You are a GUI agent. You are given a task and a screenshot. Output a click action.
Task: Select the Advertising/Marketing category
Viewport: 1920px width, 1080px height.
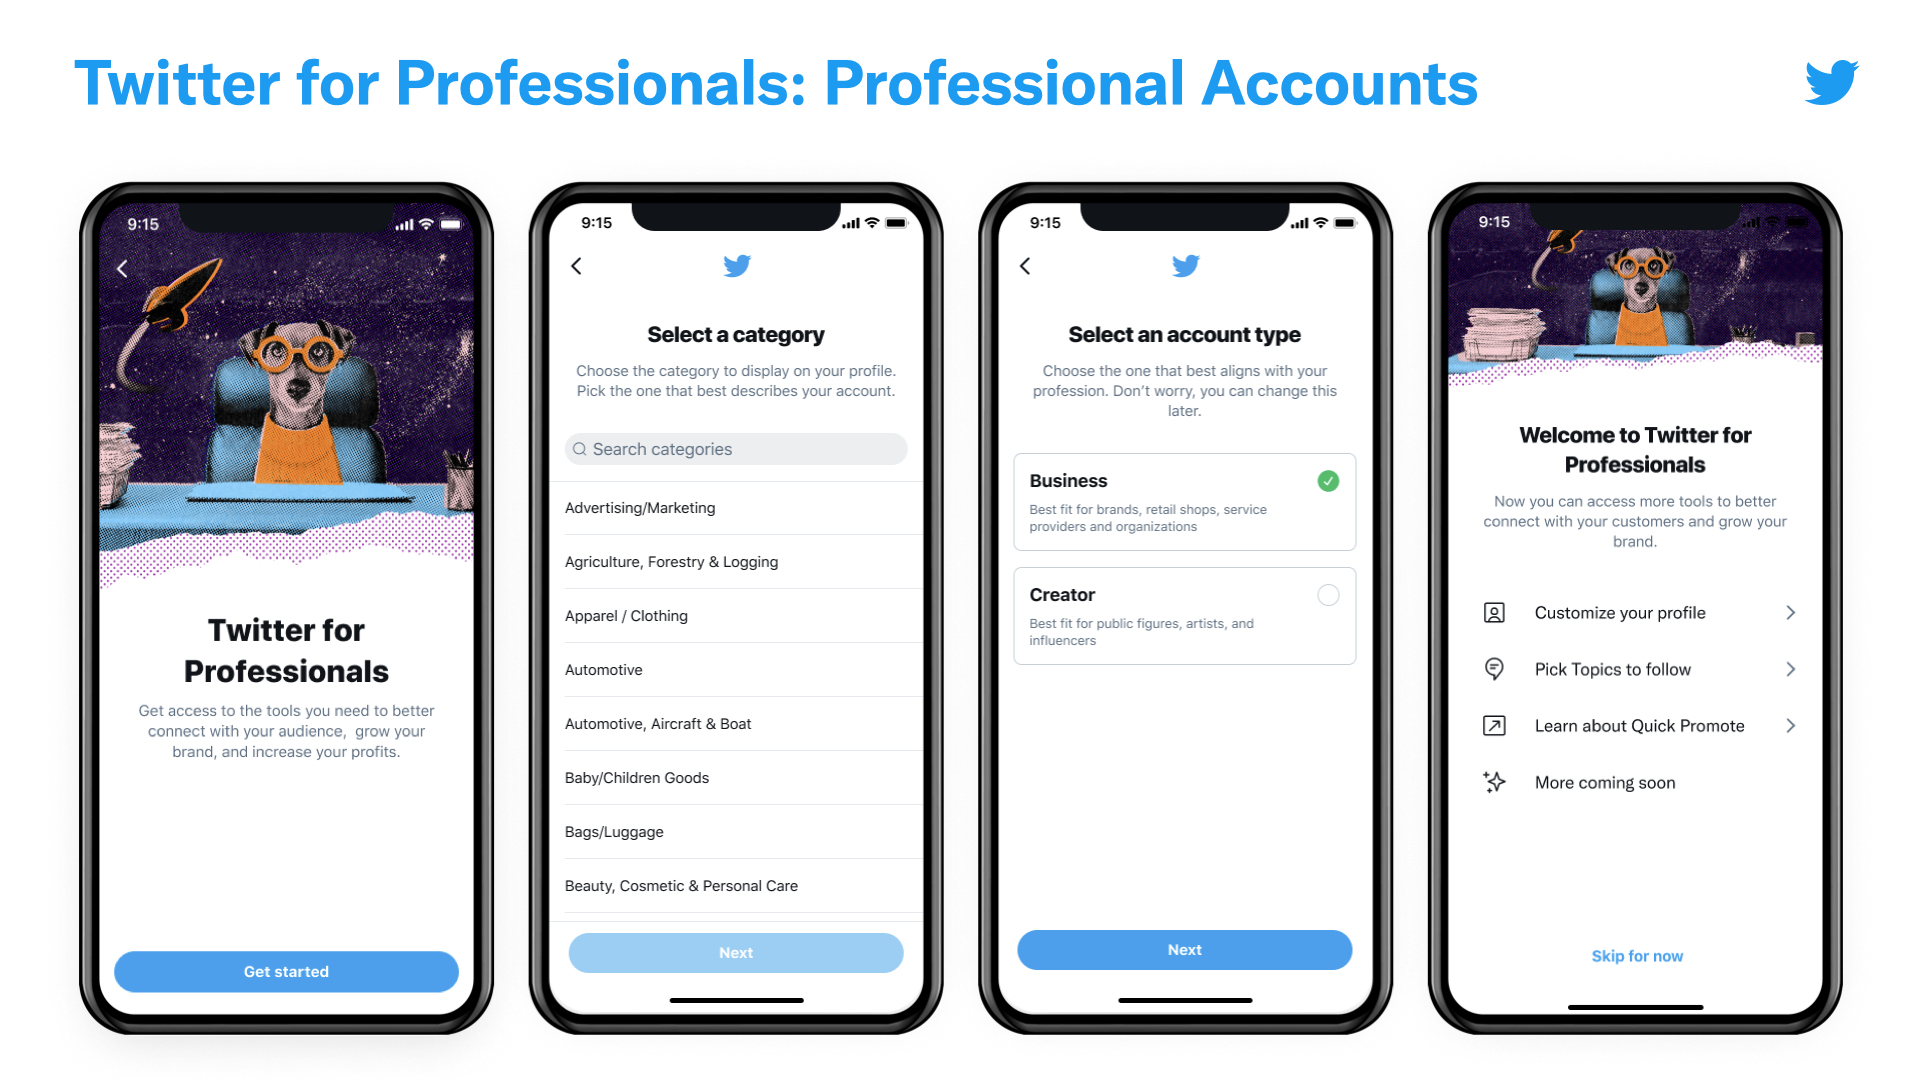(644, 509)
